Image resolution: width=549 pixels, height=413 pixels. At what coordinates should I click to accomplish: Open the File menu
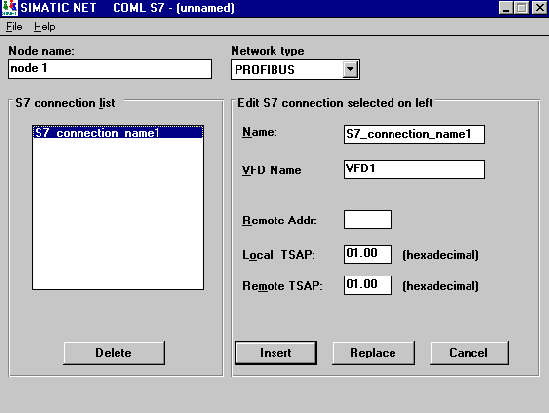14,27
